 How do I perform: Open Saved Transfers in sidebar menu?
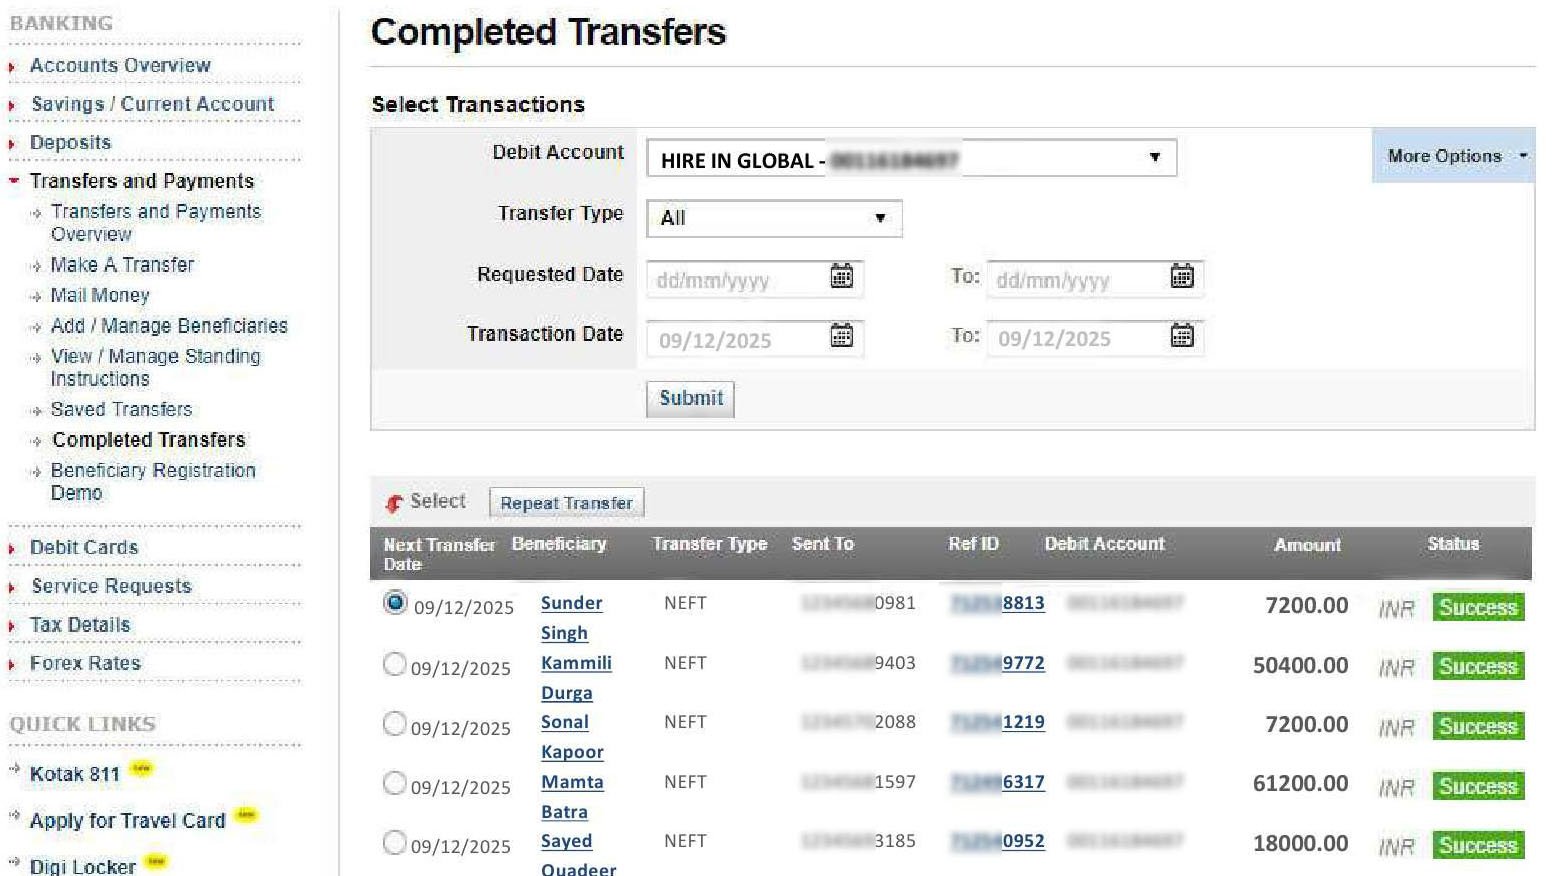pos(121,410)
